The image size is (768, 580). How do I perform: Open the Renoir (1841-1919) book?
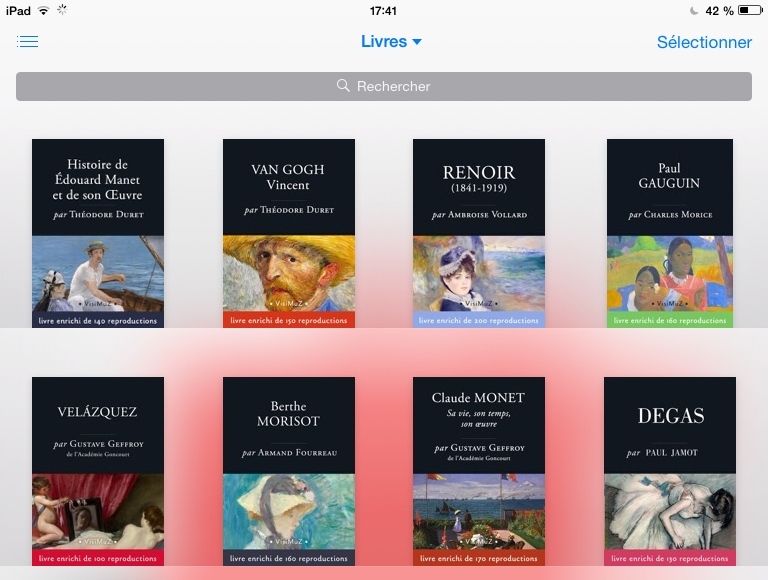pos(479,233)
